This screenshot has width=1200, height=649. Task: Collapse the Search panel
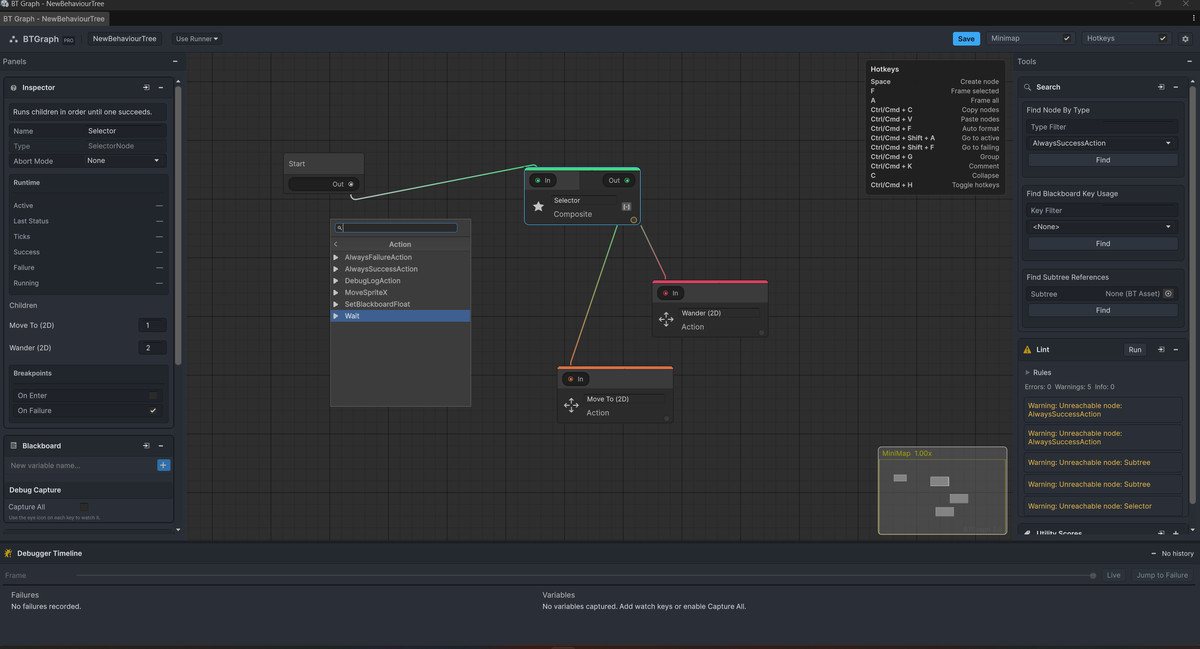pyautogui.click(x=1176, y=87)
